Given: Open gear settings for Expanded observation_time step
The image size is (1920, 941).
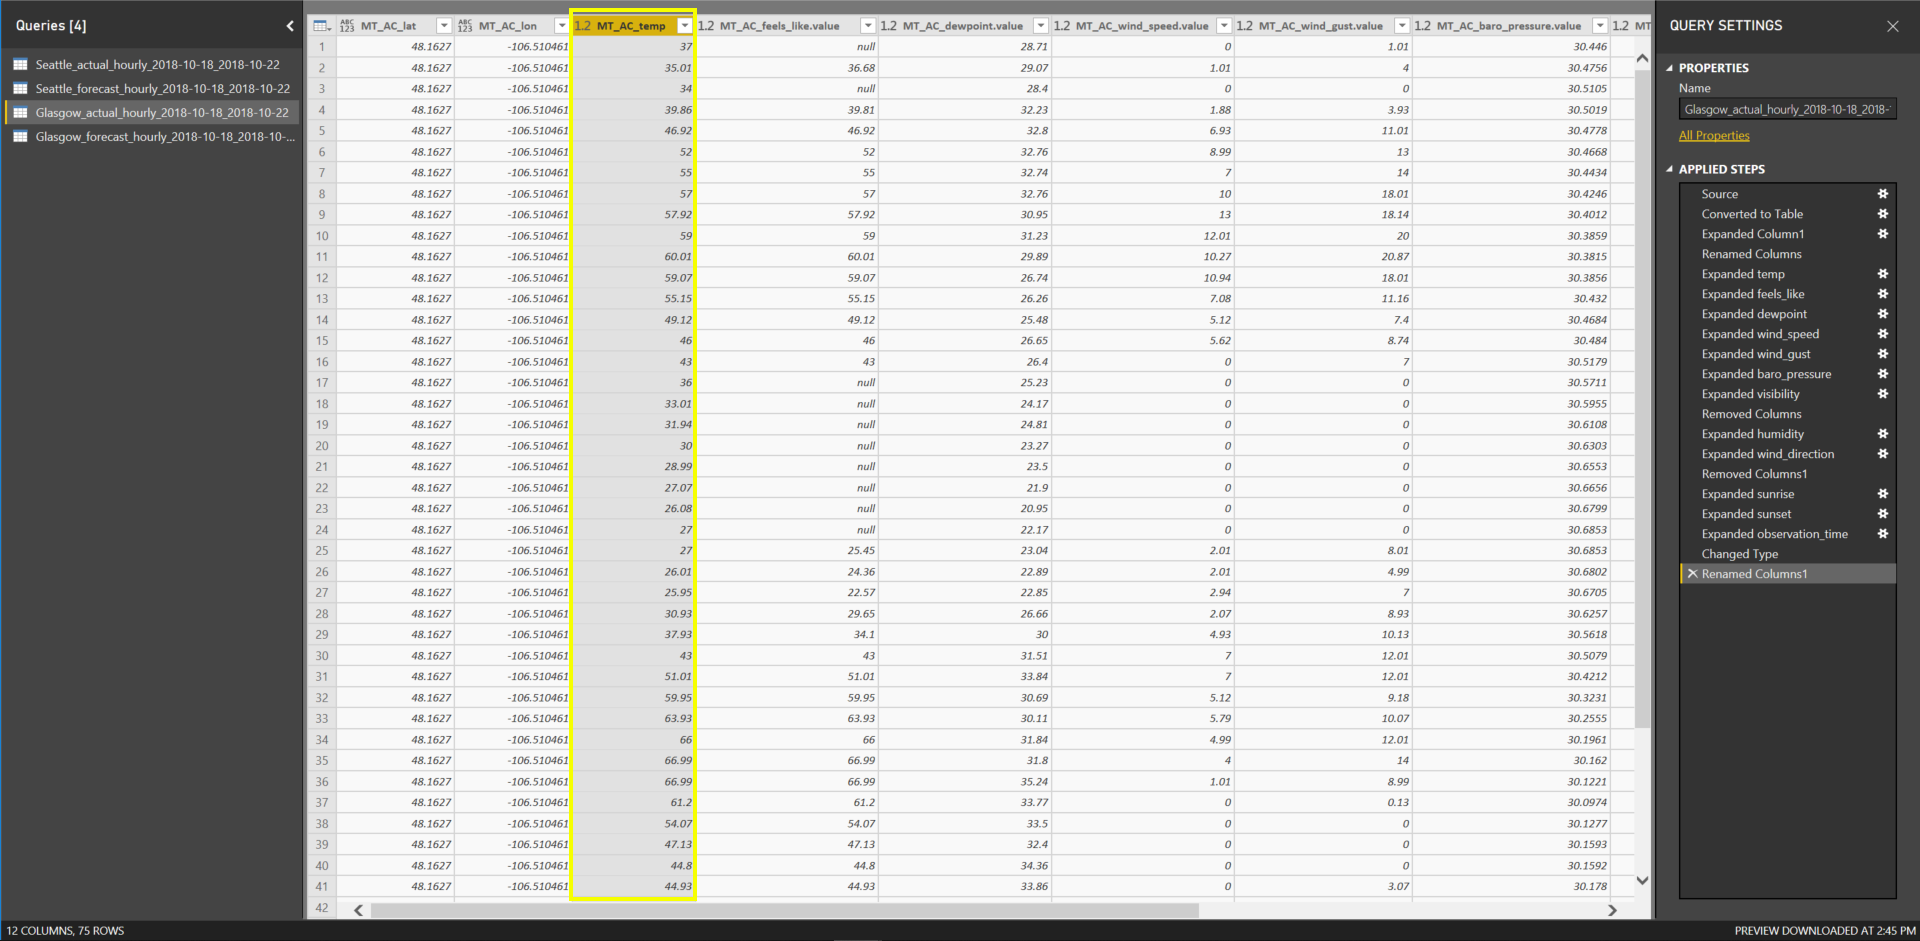Looking at the screenshot, I should coord(1882,534).
